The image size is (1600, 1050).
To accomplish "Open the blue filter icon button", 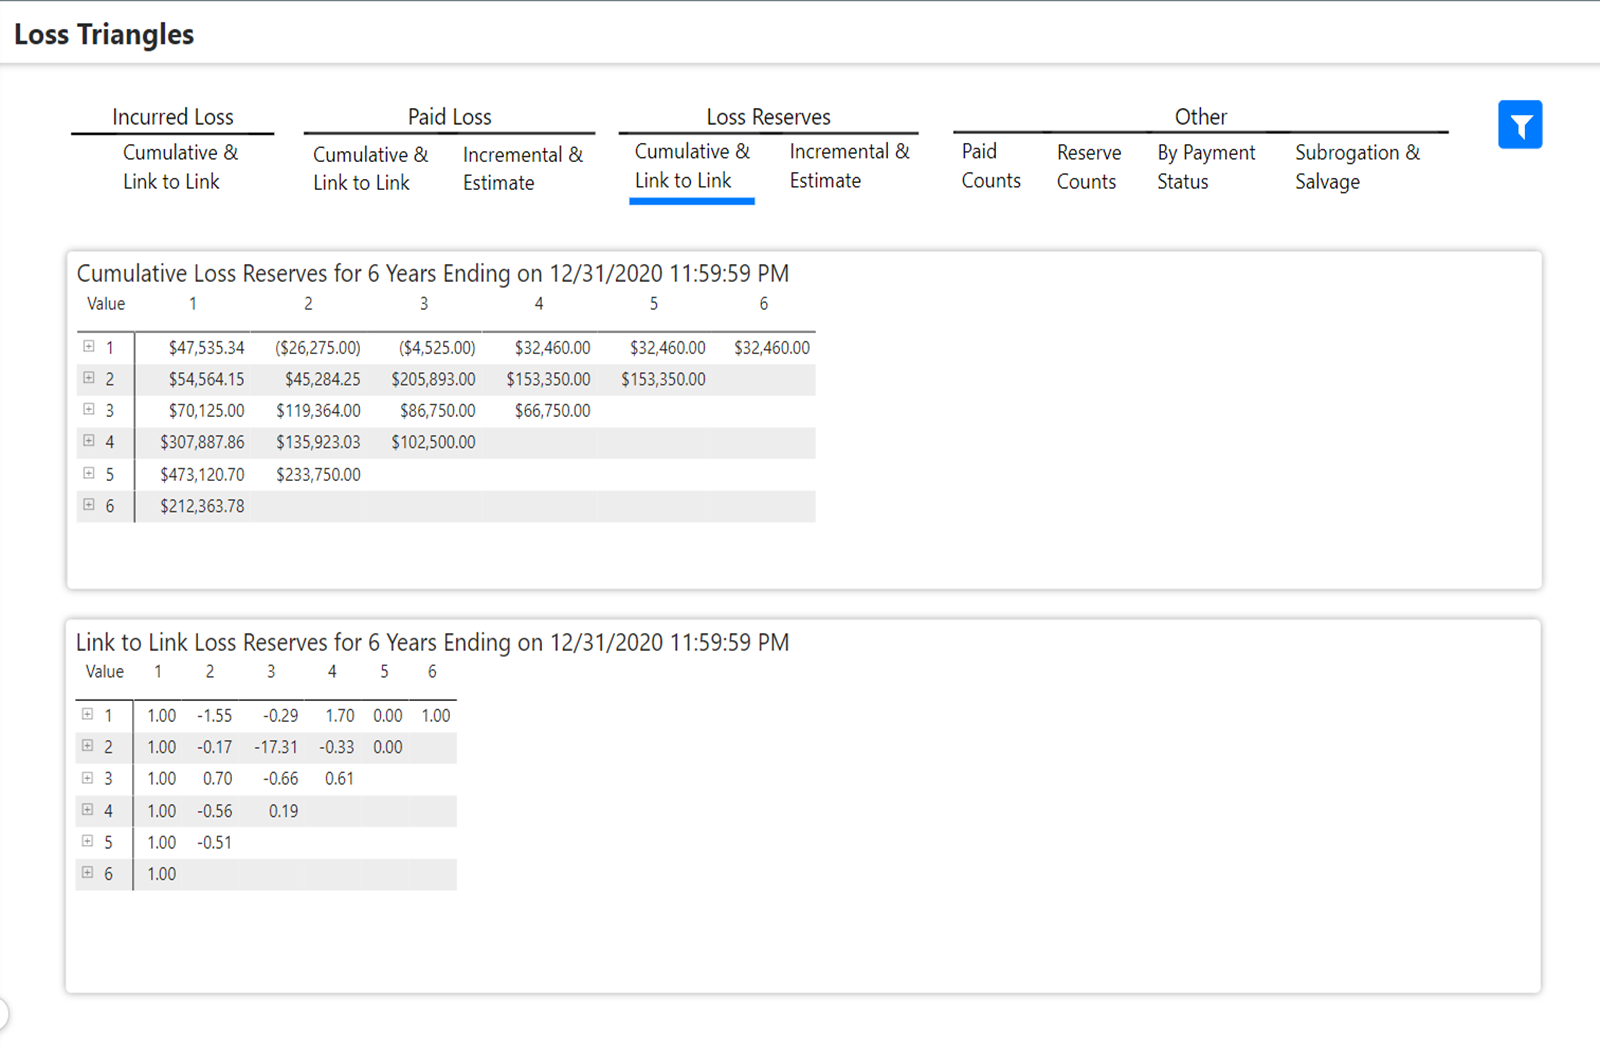I will [x=1519, y=125].
